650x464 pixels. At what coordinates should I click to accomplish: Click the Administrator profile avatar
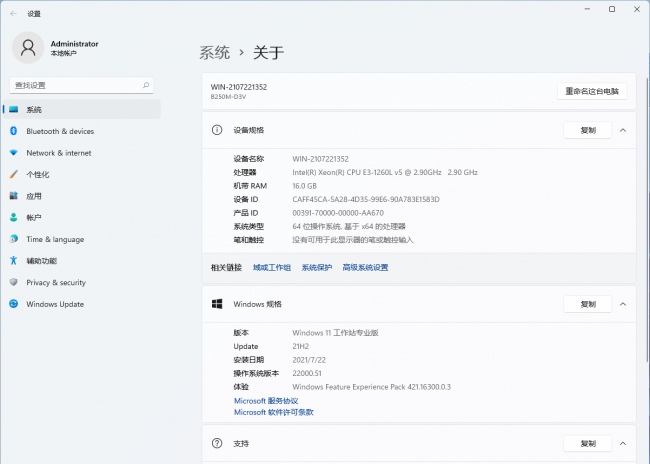tap(28, 48)
